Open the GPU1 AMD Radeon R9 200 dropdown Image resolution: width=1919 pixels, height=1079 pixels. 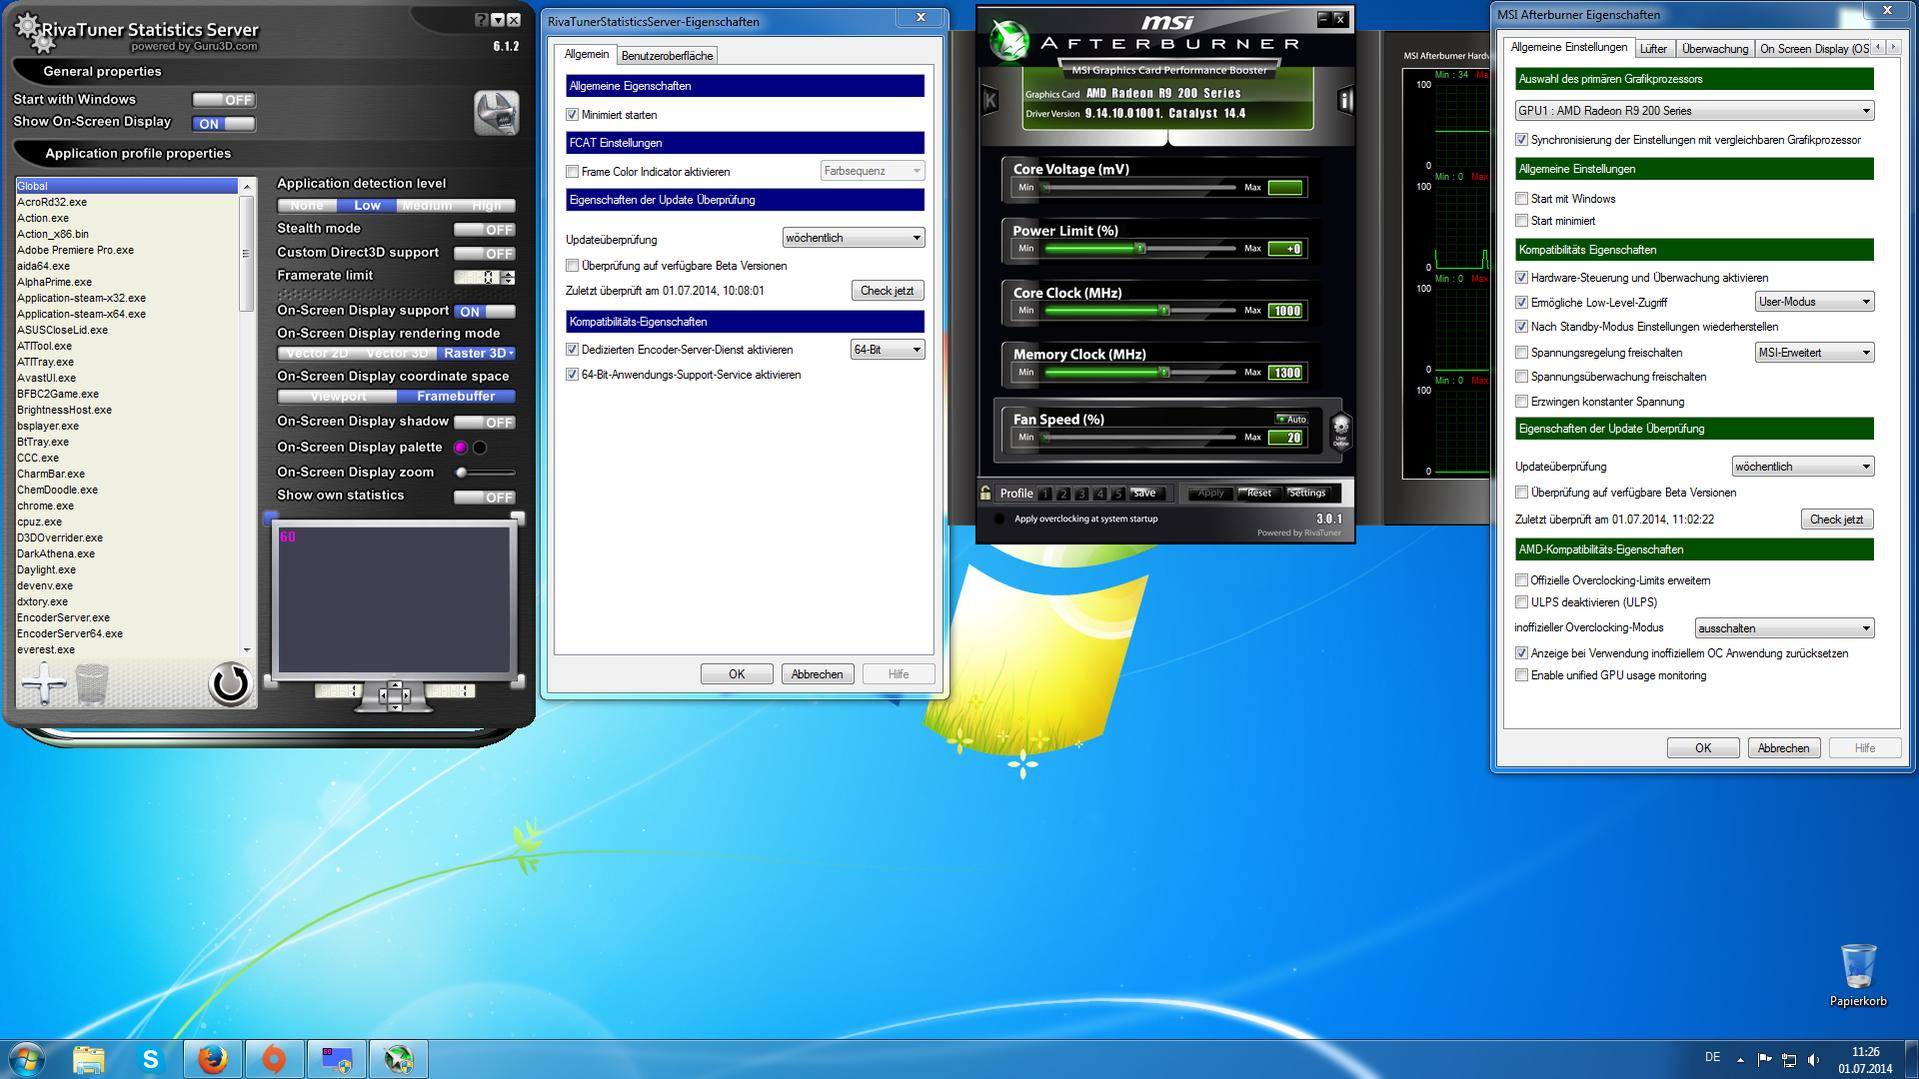(x=1694, y=111)
